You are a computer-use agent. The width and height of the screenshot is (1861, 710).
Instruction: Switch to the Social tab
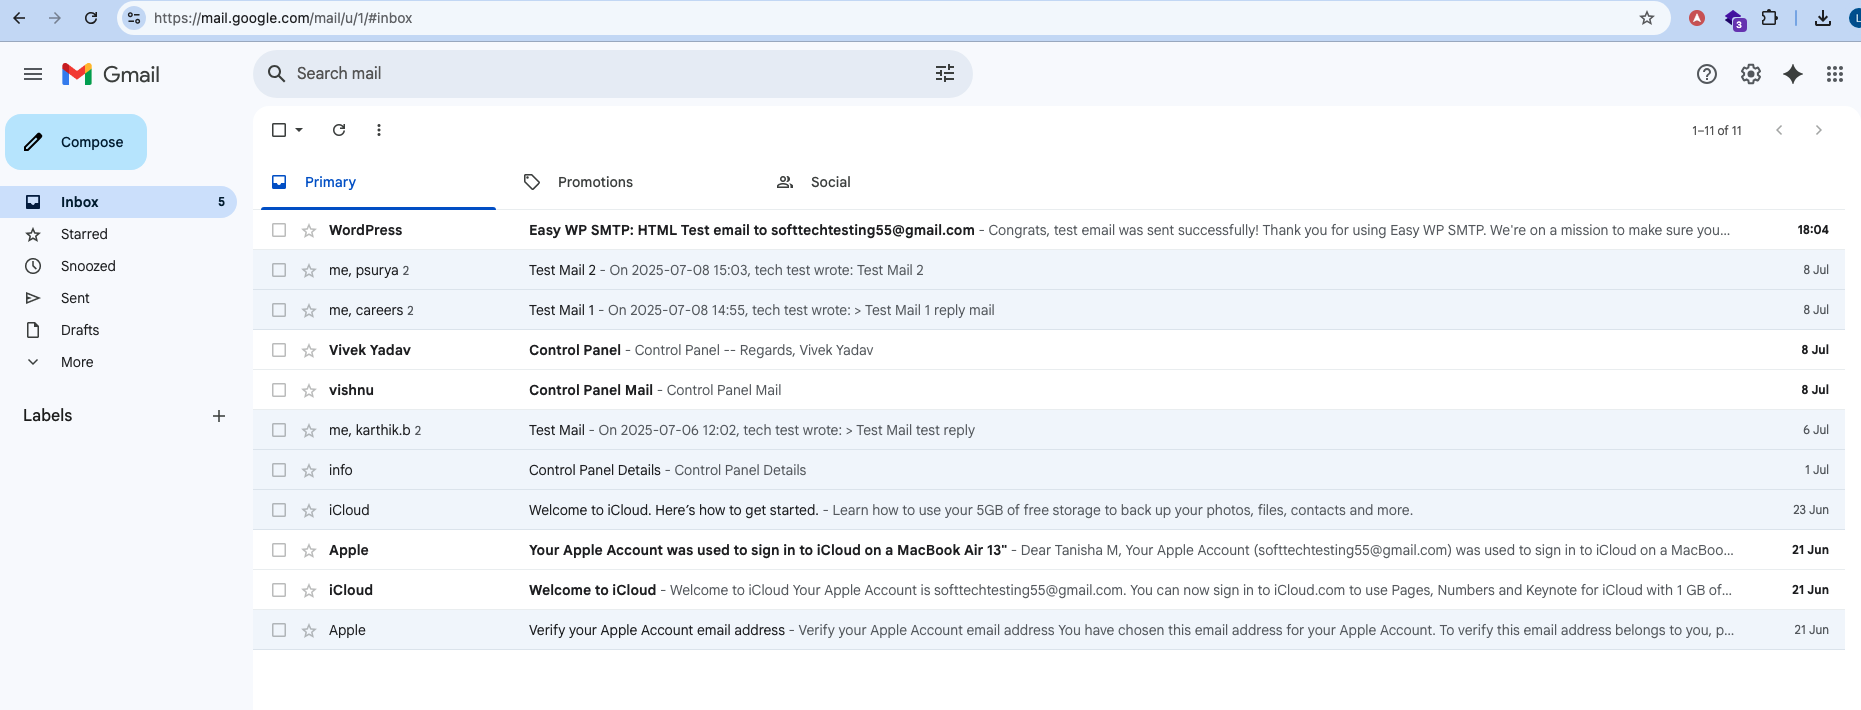(829, 182)
